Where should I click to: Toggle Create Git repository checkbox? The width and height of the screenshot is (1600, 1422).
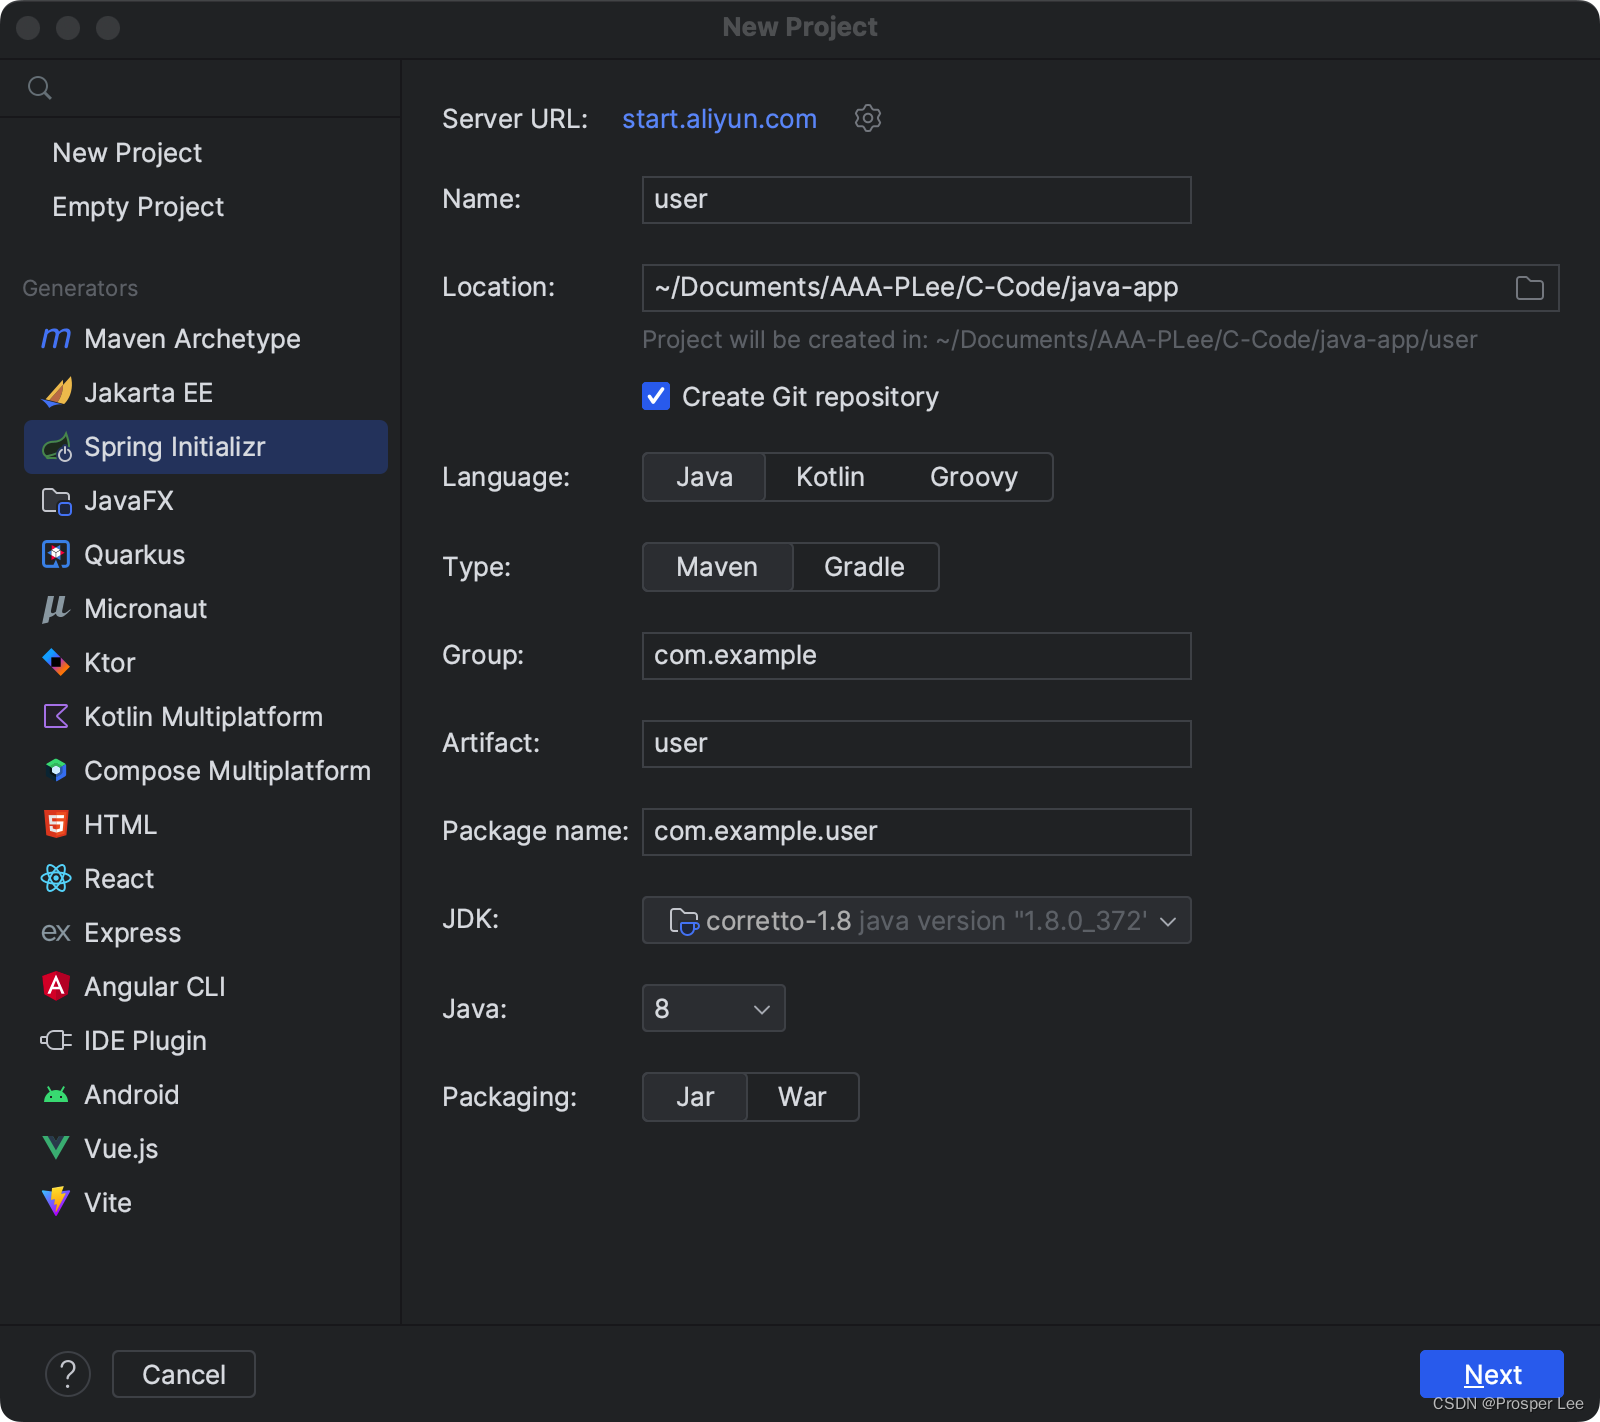[x=656, y=396]
